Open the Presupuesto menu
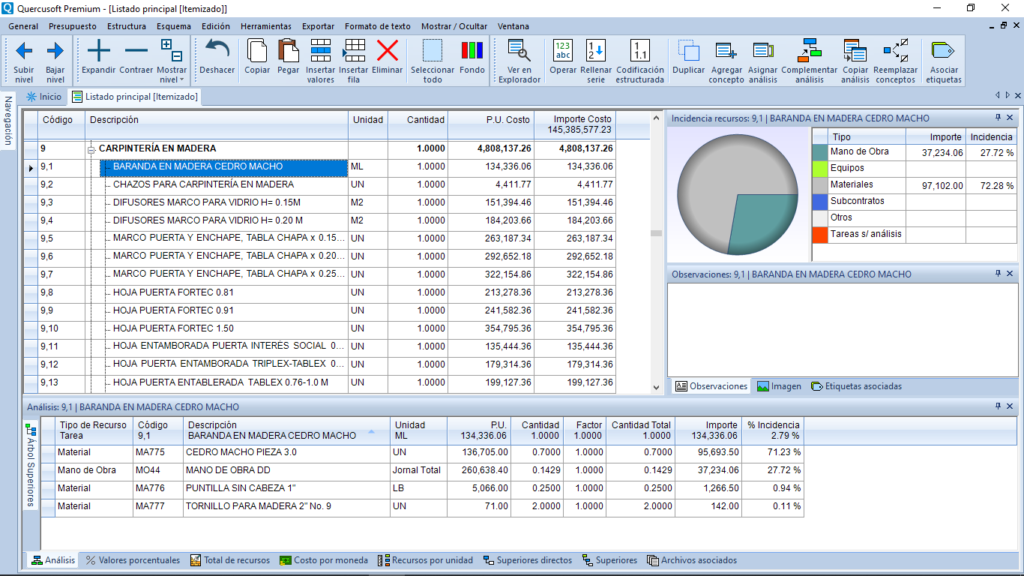This screenshot has height=576, width=1024. click(x=72, y=26)
